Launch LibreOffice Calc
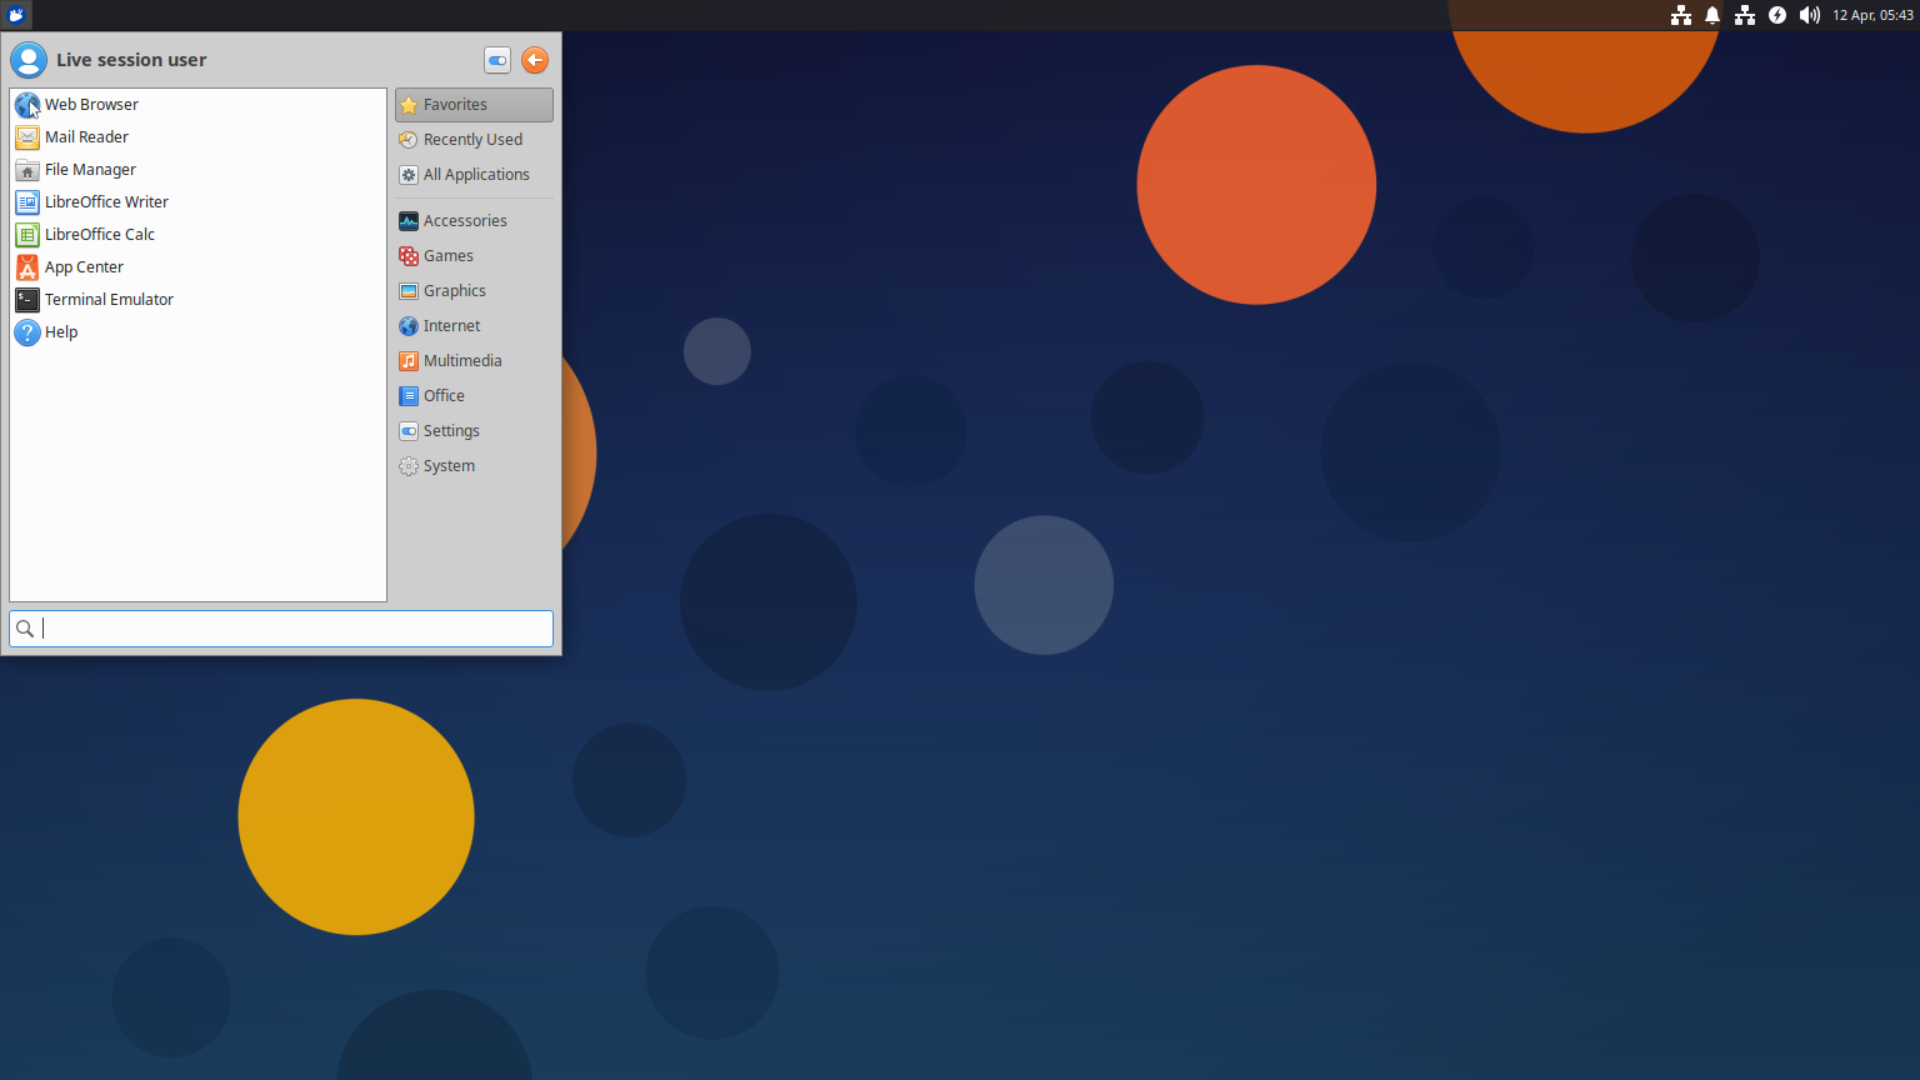 tap(99, 234)
